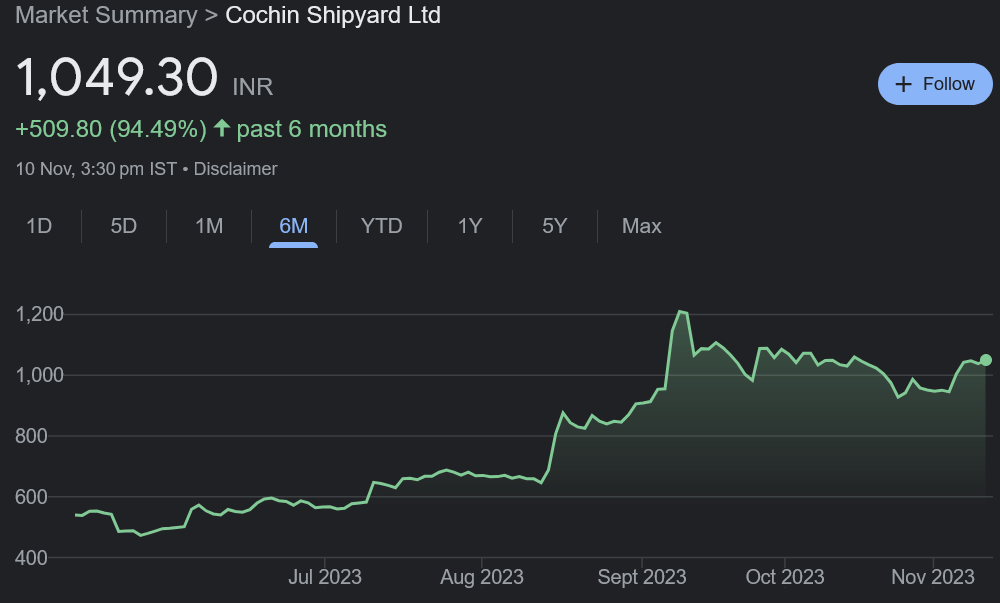The image size is (1000, 603).
Task: Click the current price dot on chart
Action: pos(986,360)
